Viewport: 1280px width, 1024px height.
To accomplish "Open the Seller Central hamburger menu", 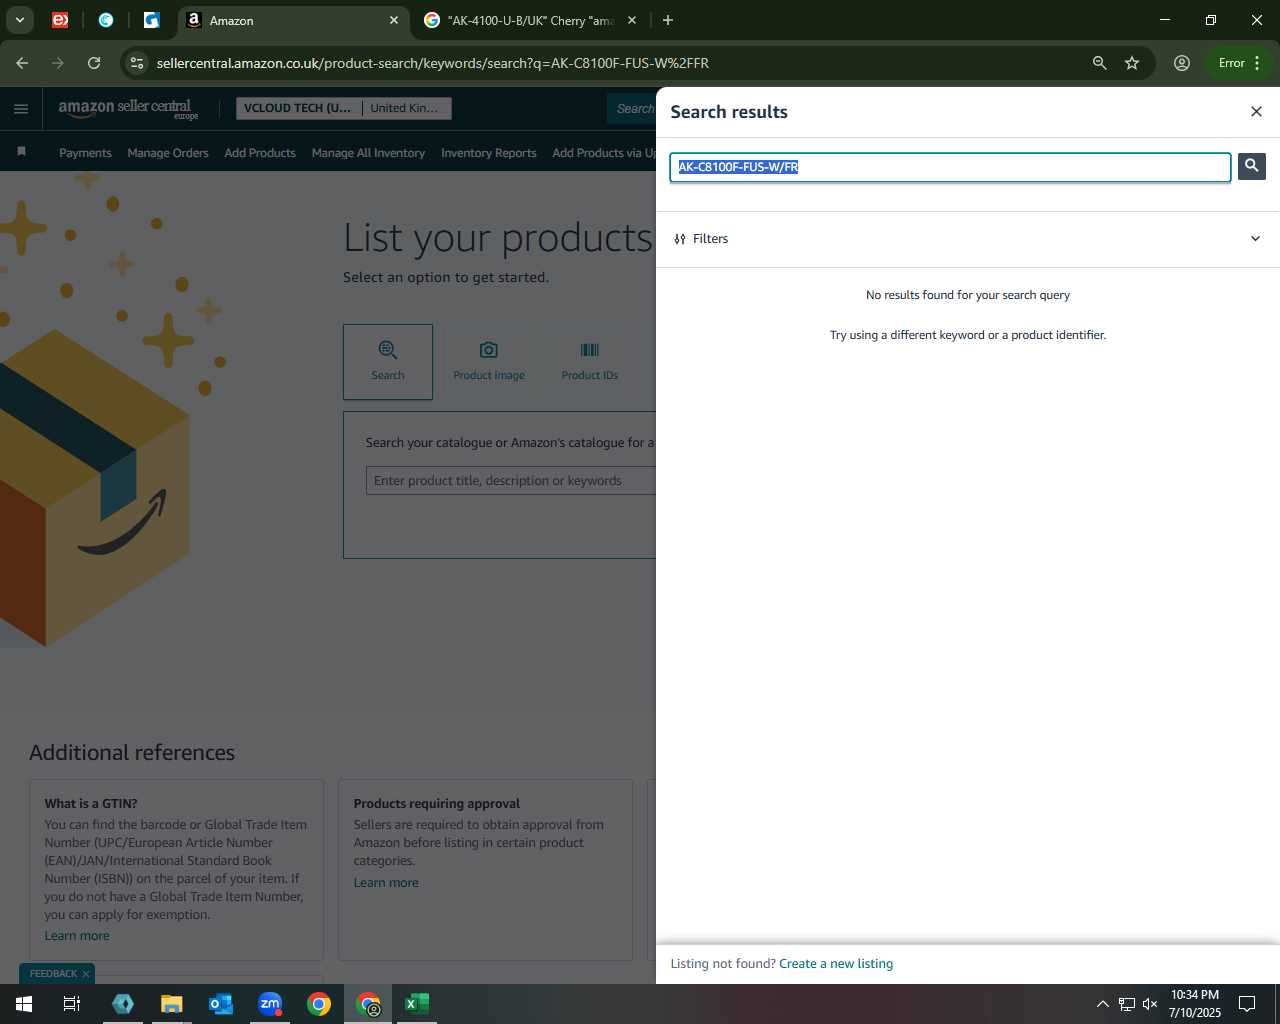I will [x=21, y=109].
